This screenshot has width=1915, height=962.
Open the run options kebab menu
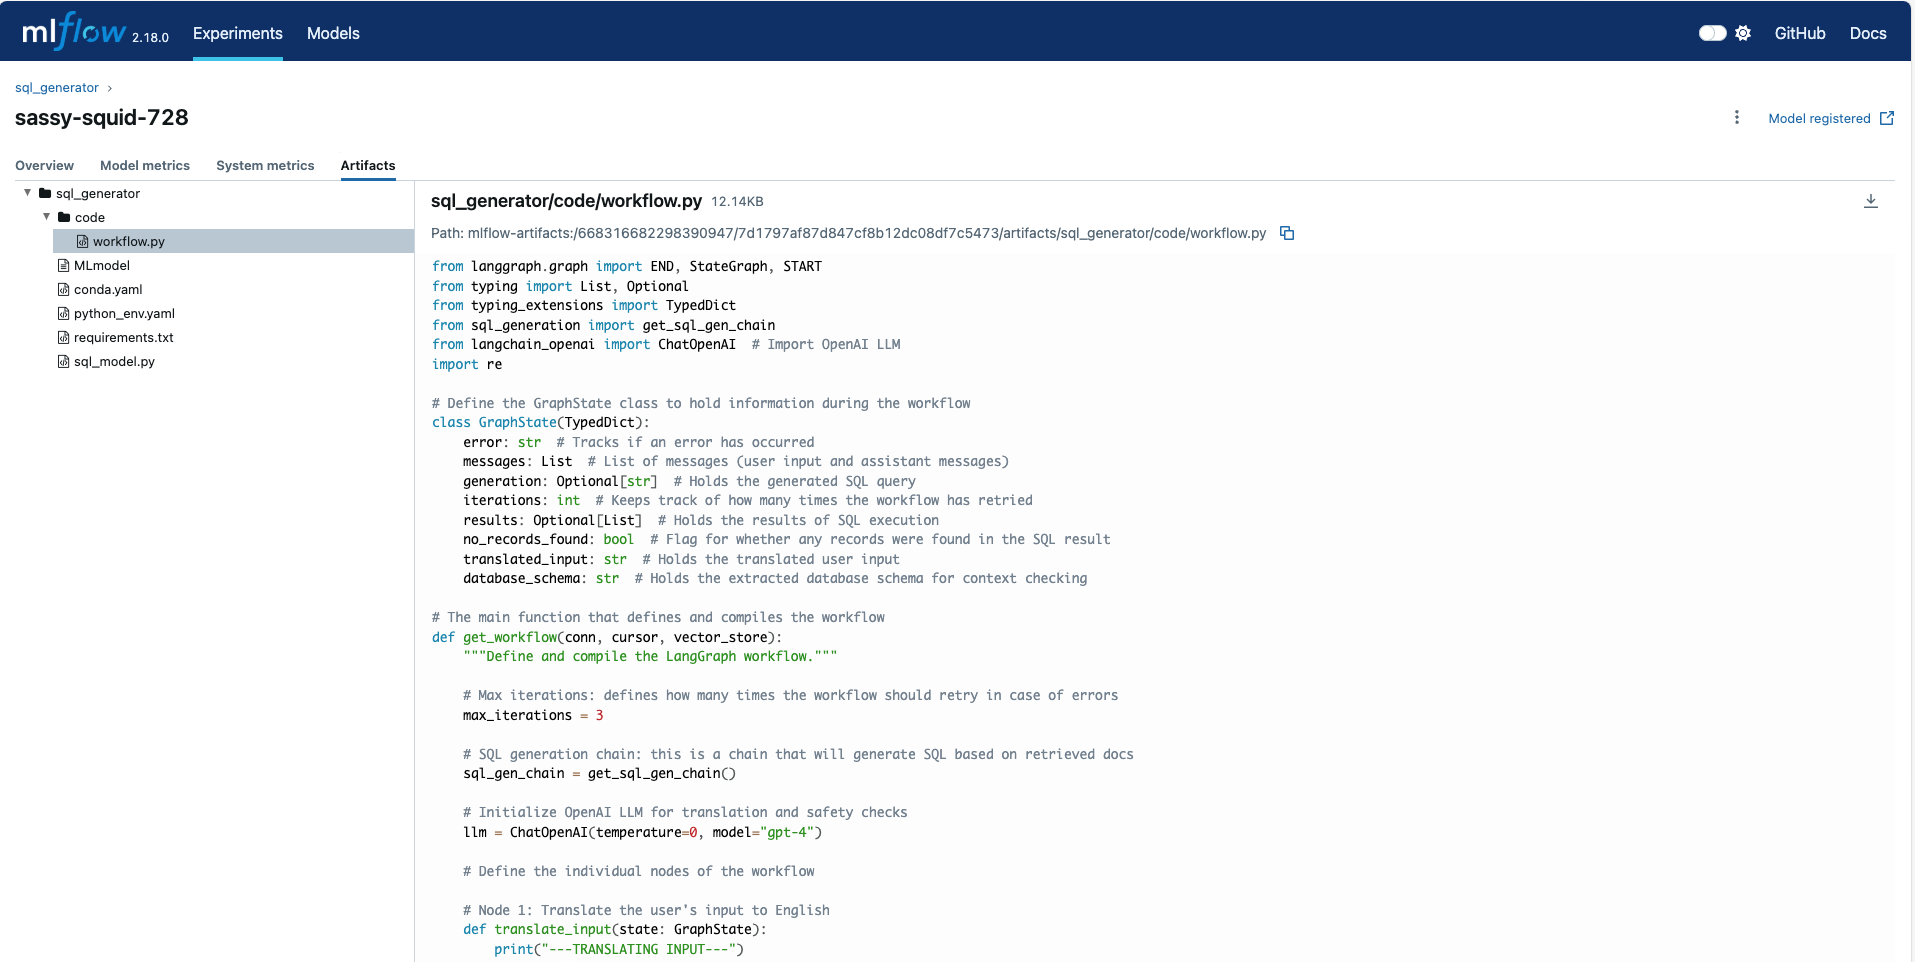(1737, 117)
